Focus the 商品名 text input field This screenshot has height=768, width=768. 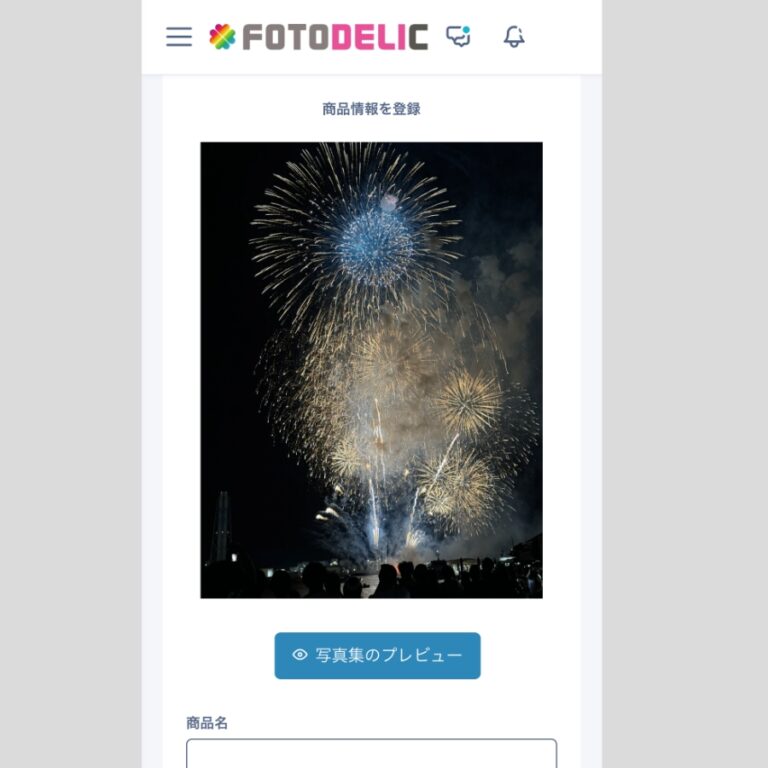click(371, 753)
